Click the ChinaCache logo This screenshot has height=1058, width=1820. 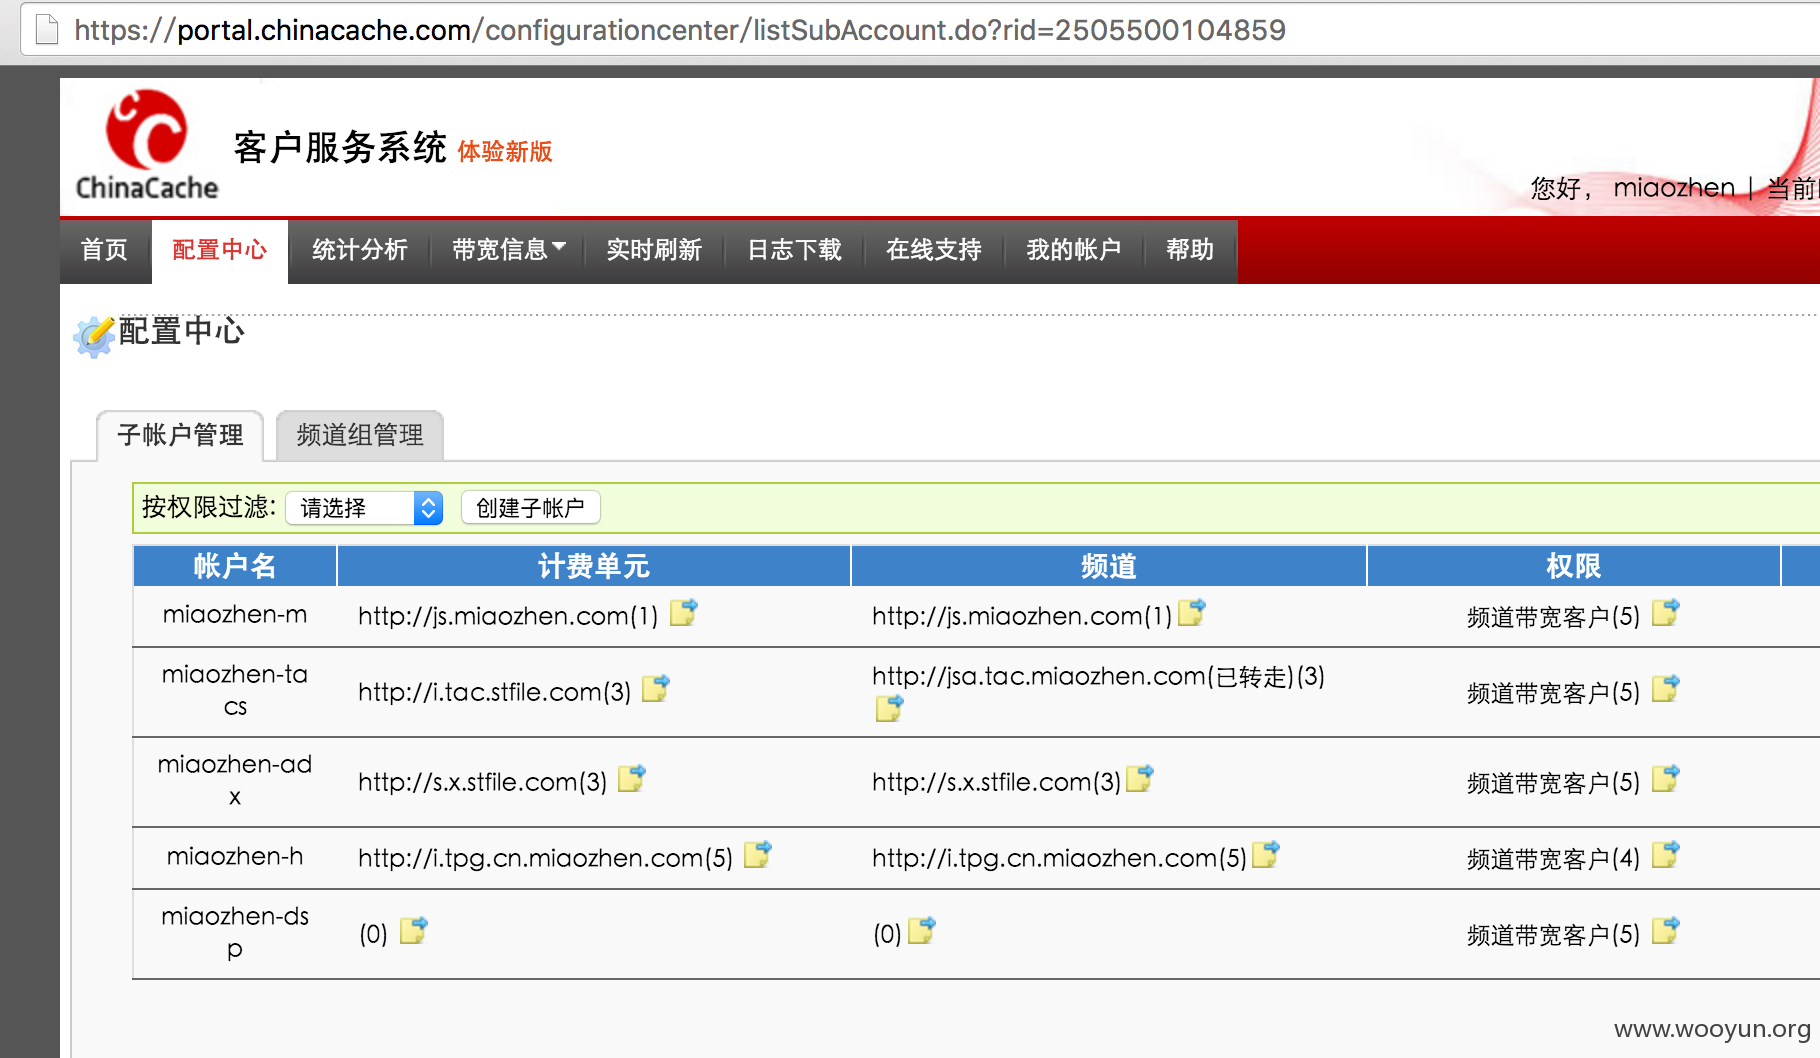[x=147, y=145]
